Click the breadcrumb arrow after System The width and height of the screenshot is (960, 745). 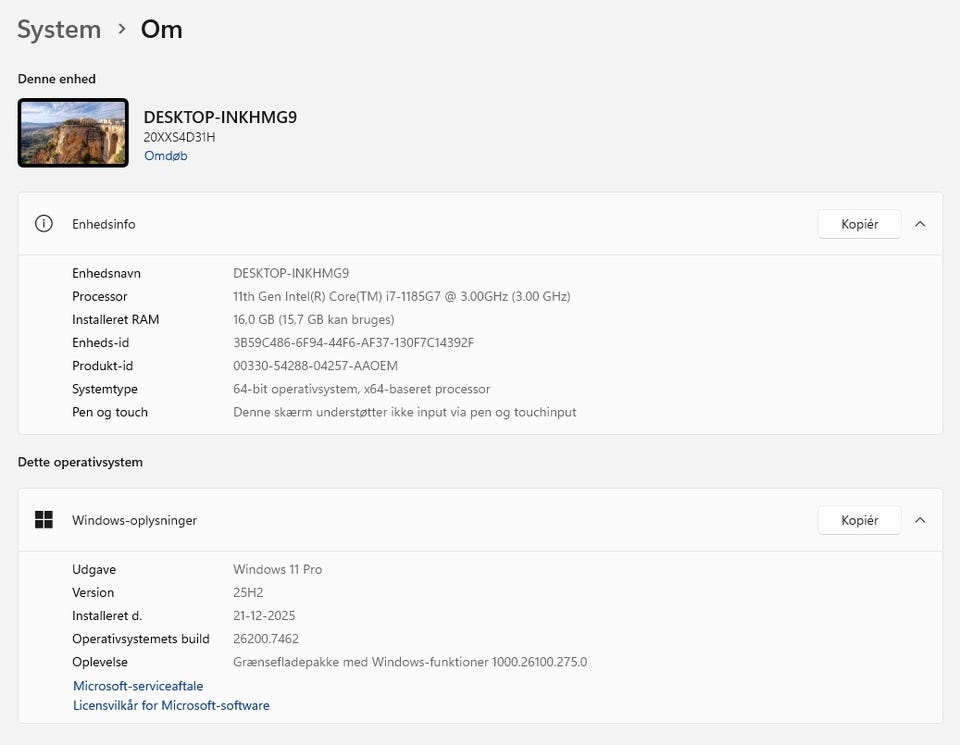[x=122, y=30]
